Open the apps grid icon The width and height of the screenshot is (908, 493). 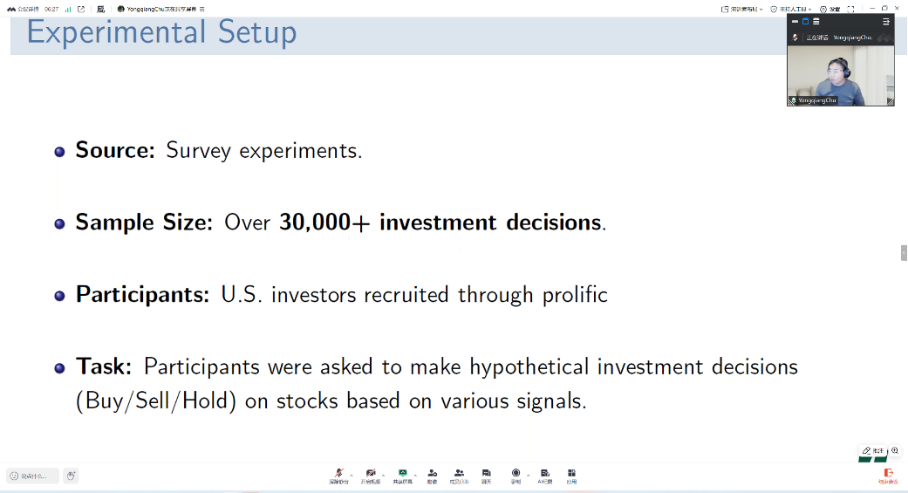click(571, 473)
